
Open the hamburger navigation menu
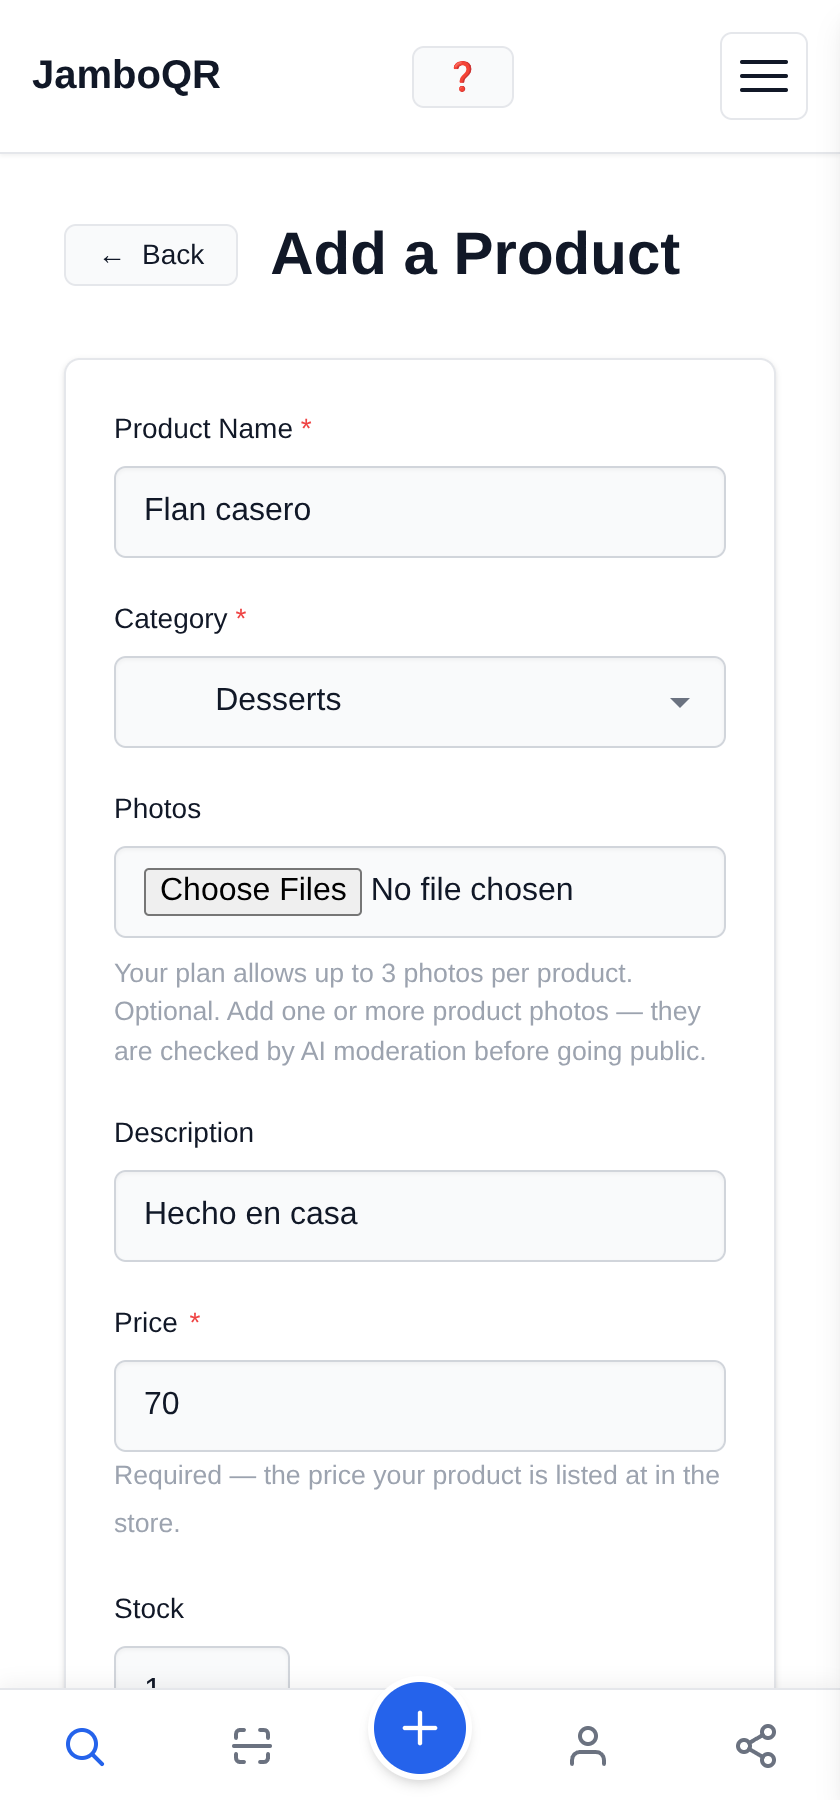pyautogui.click(x=764, y=76)
